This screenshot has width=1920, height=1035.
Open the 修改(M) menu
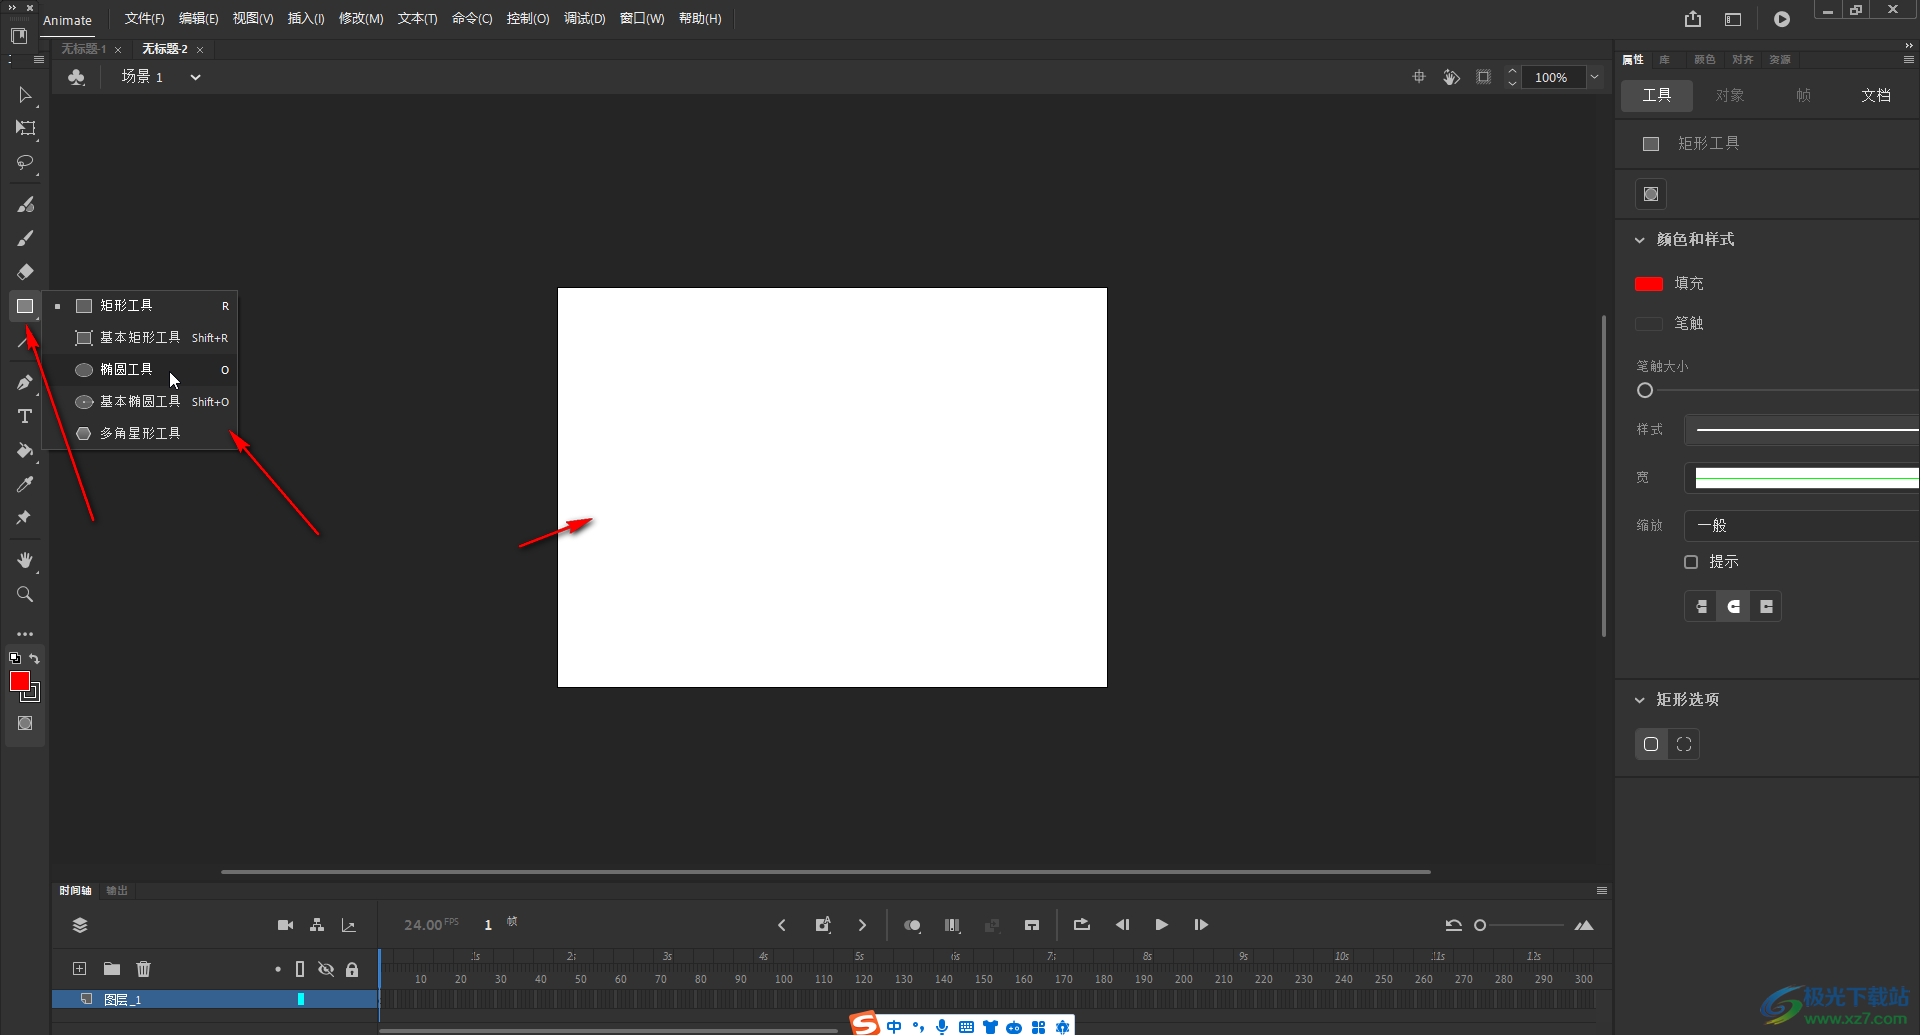click(361, 19)
